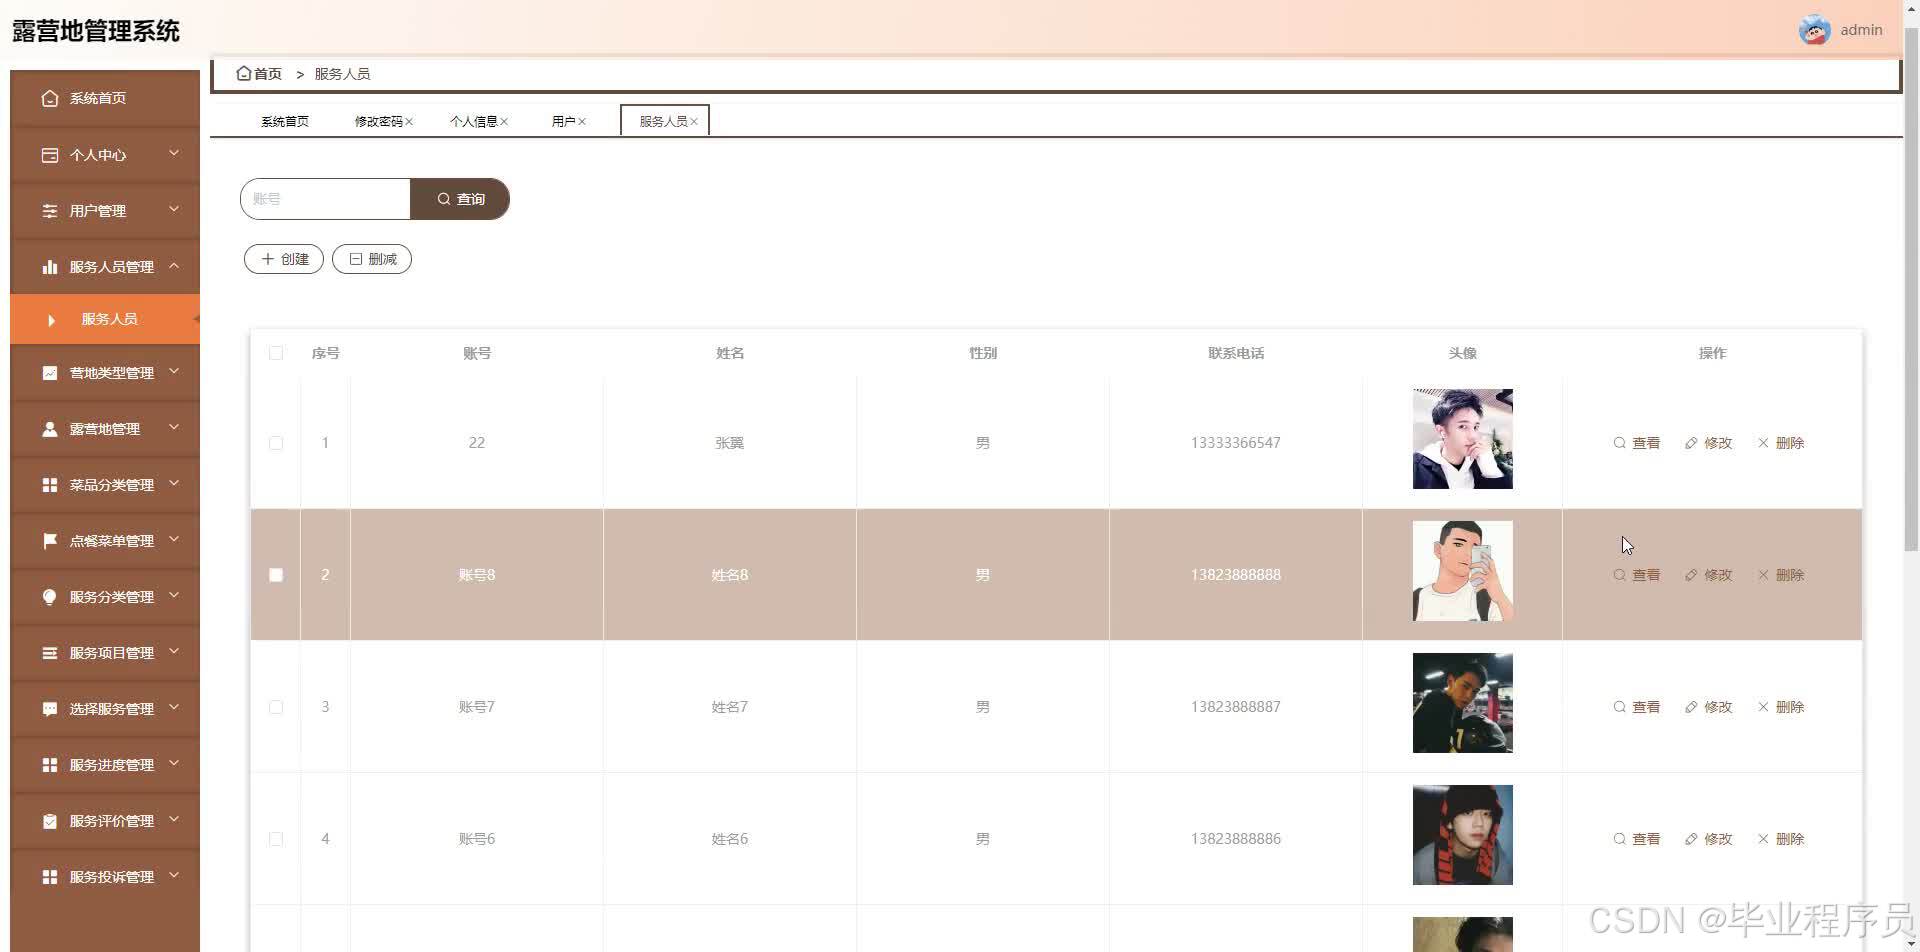Expand the 营地类型管理 chevron
This screenshot has height=952, width=1920.
coord(174,372)
